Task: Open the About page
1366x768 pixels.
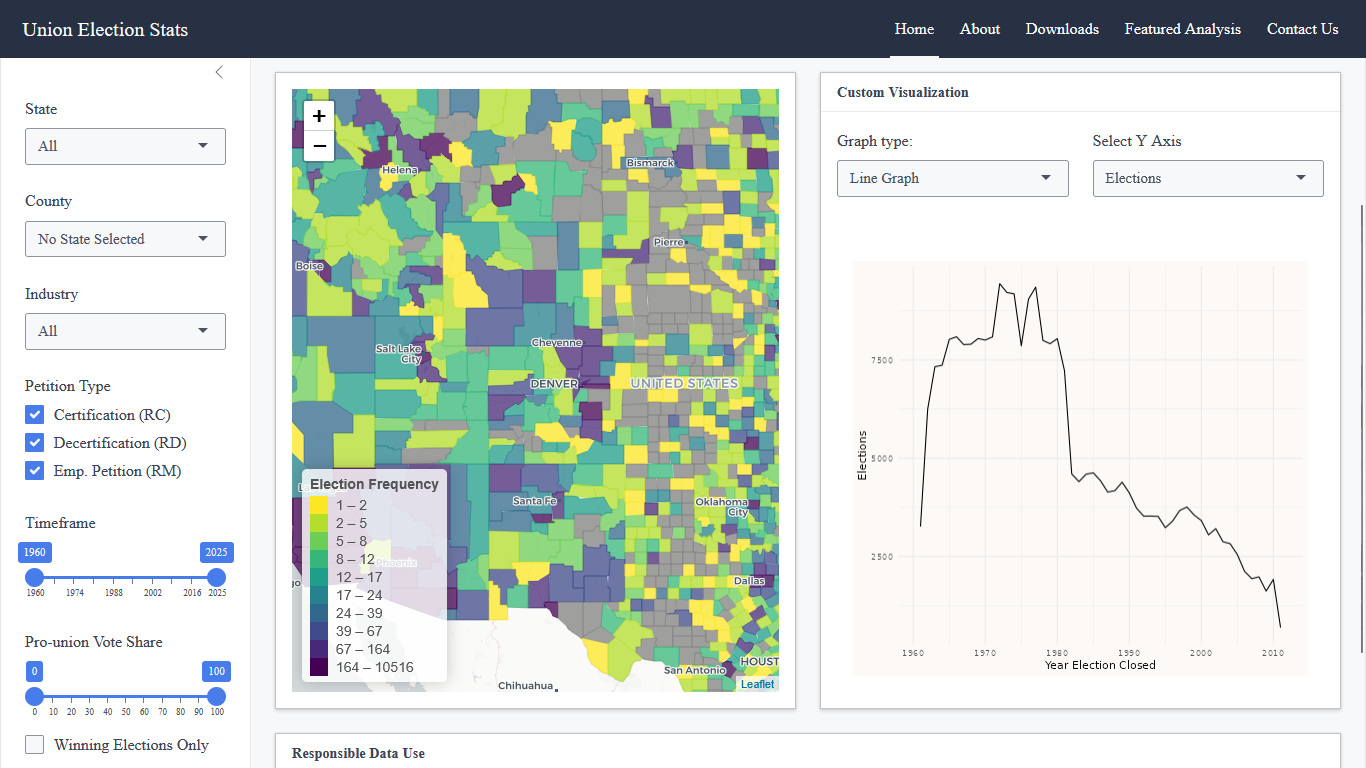Action: click(980, 29)
